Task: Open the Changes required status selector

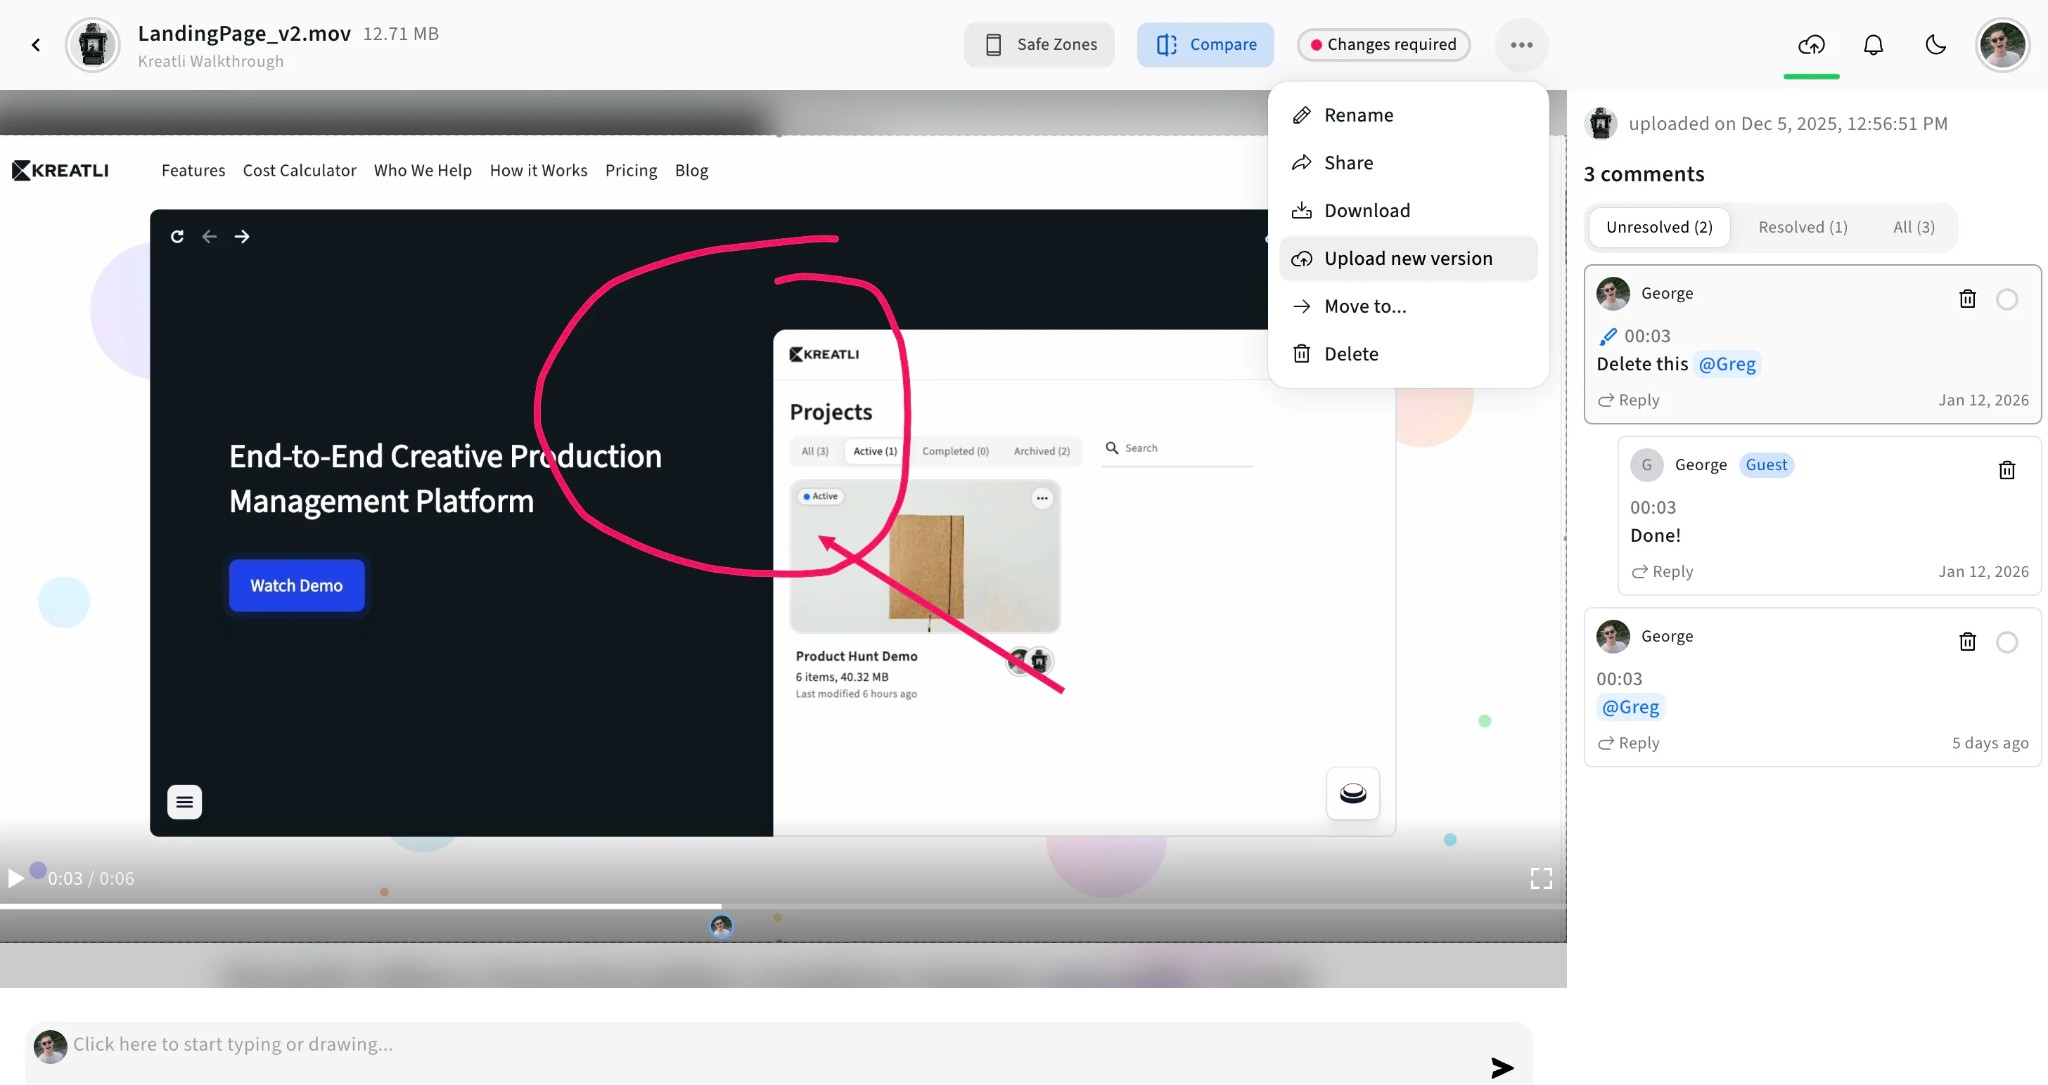Action: [x=1383, y=44]
